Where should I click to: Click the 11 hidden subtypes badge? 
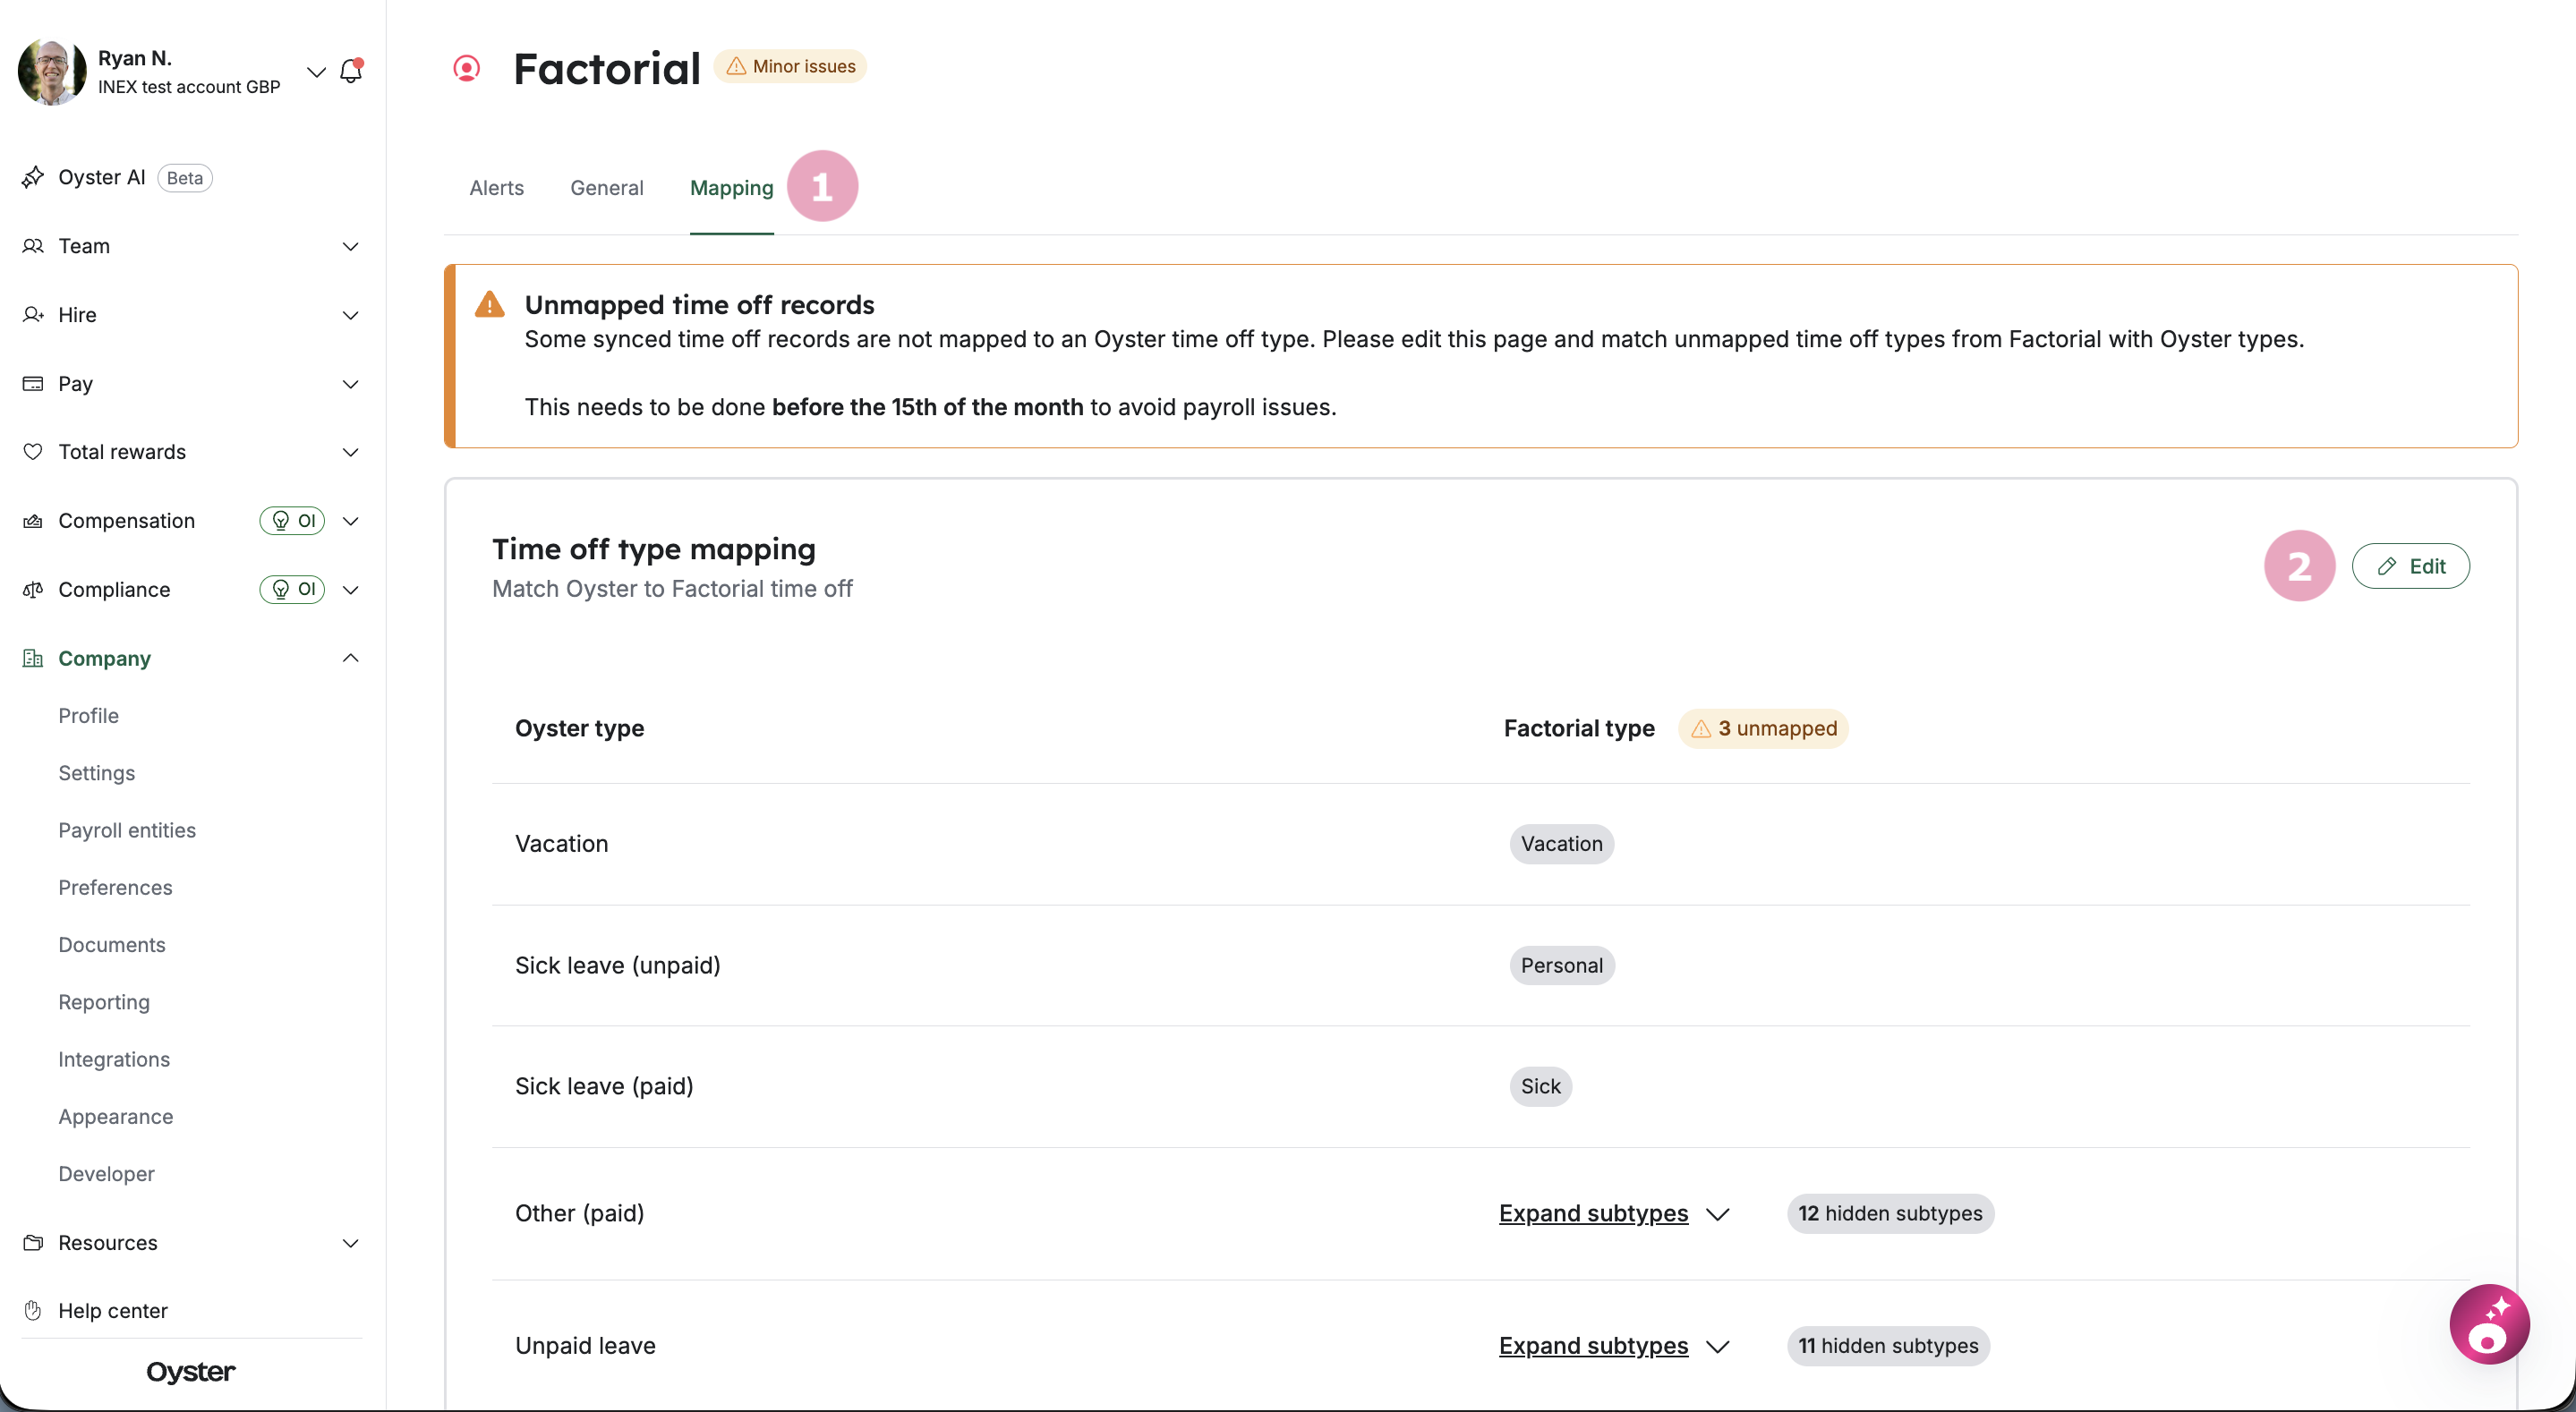point(1888,1346)
